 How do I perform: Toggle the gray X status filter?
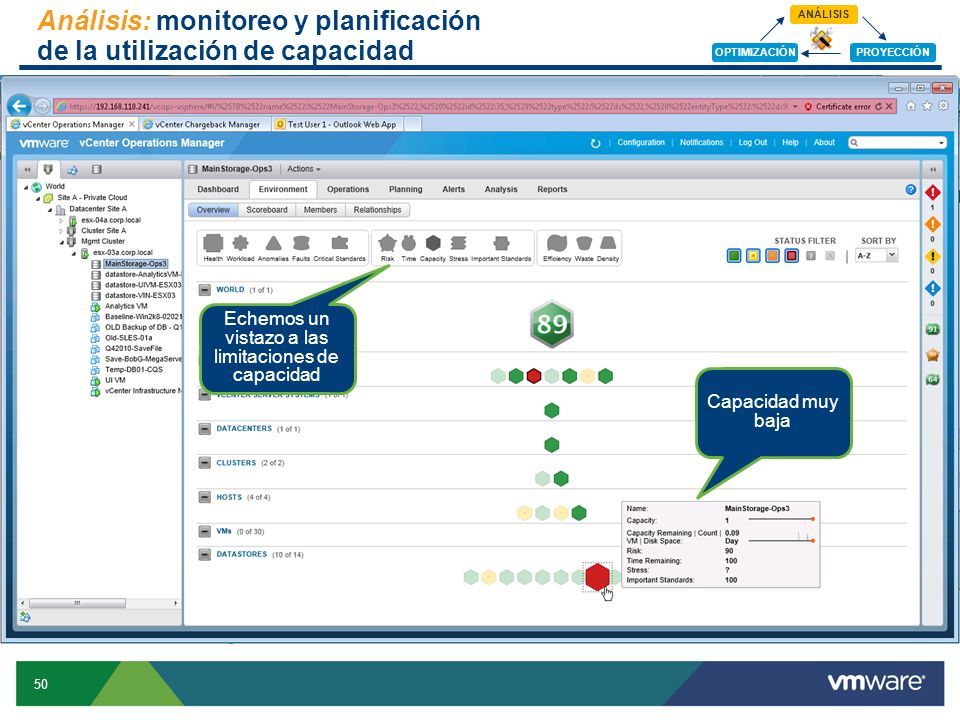[x=830, y=255]
